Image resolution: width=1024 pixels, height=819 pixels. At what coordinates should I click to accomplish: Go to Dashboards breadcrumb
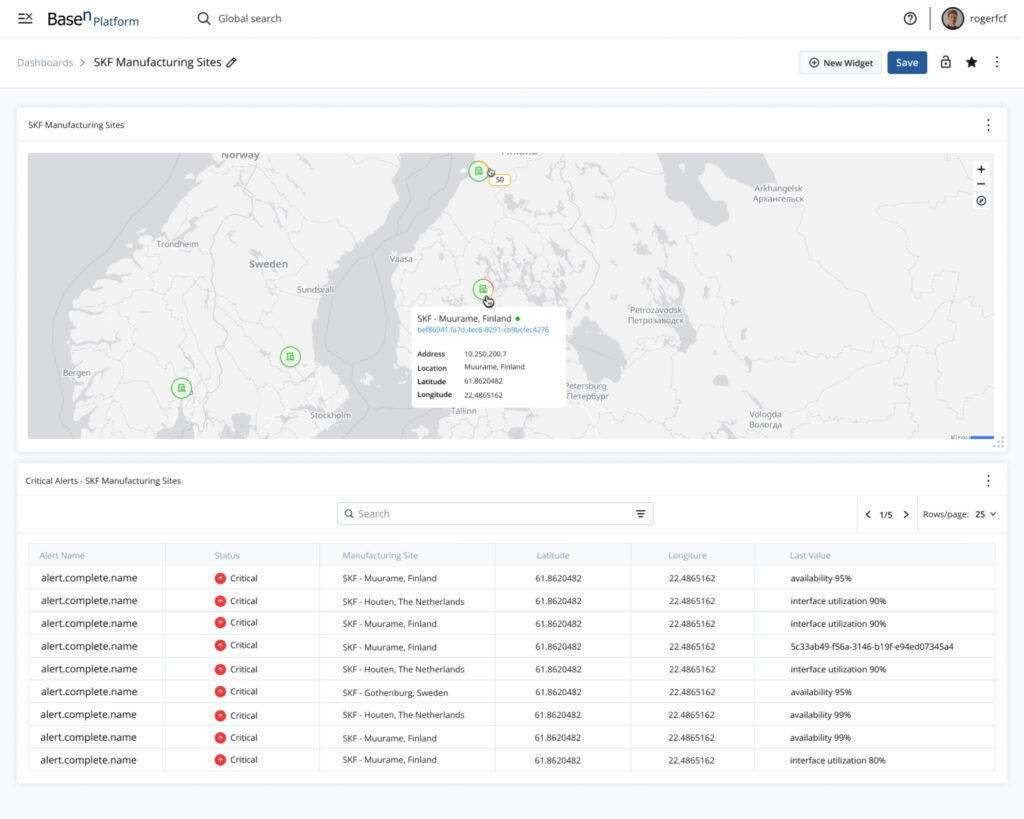pos(45,63)
